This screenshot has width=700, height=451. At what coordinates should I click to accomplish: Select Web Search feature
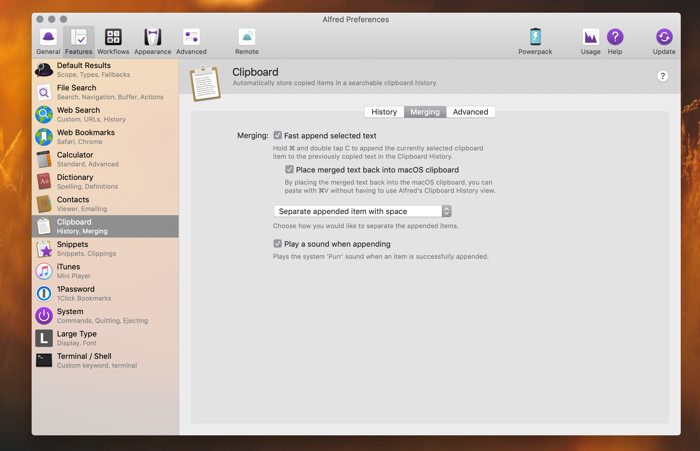pos(105,114)
